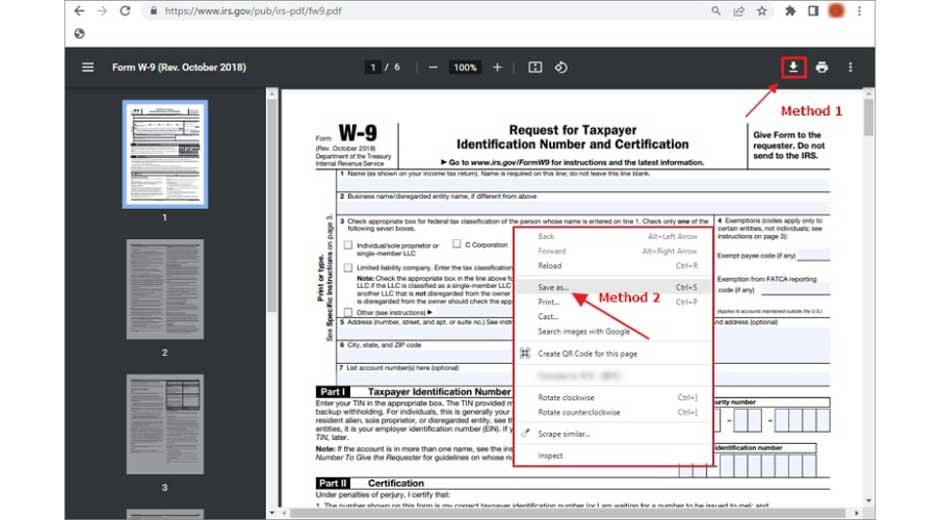Click the zoom percentage field showing 100%

click(465, 67)
